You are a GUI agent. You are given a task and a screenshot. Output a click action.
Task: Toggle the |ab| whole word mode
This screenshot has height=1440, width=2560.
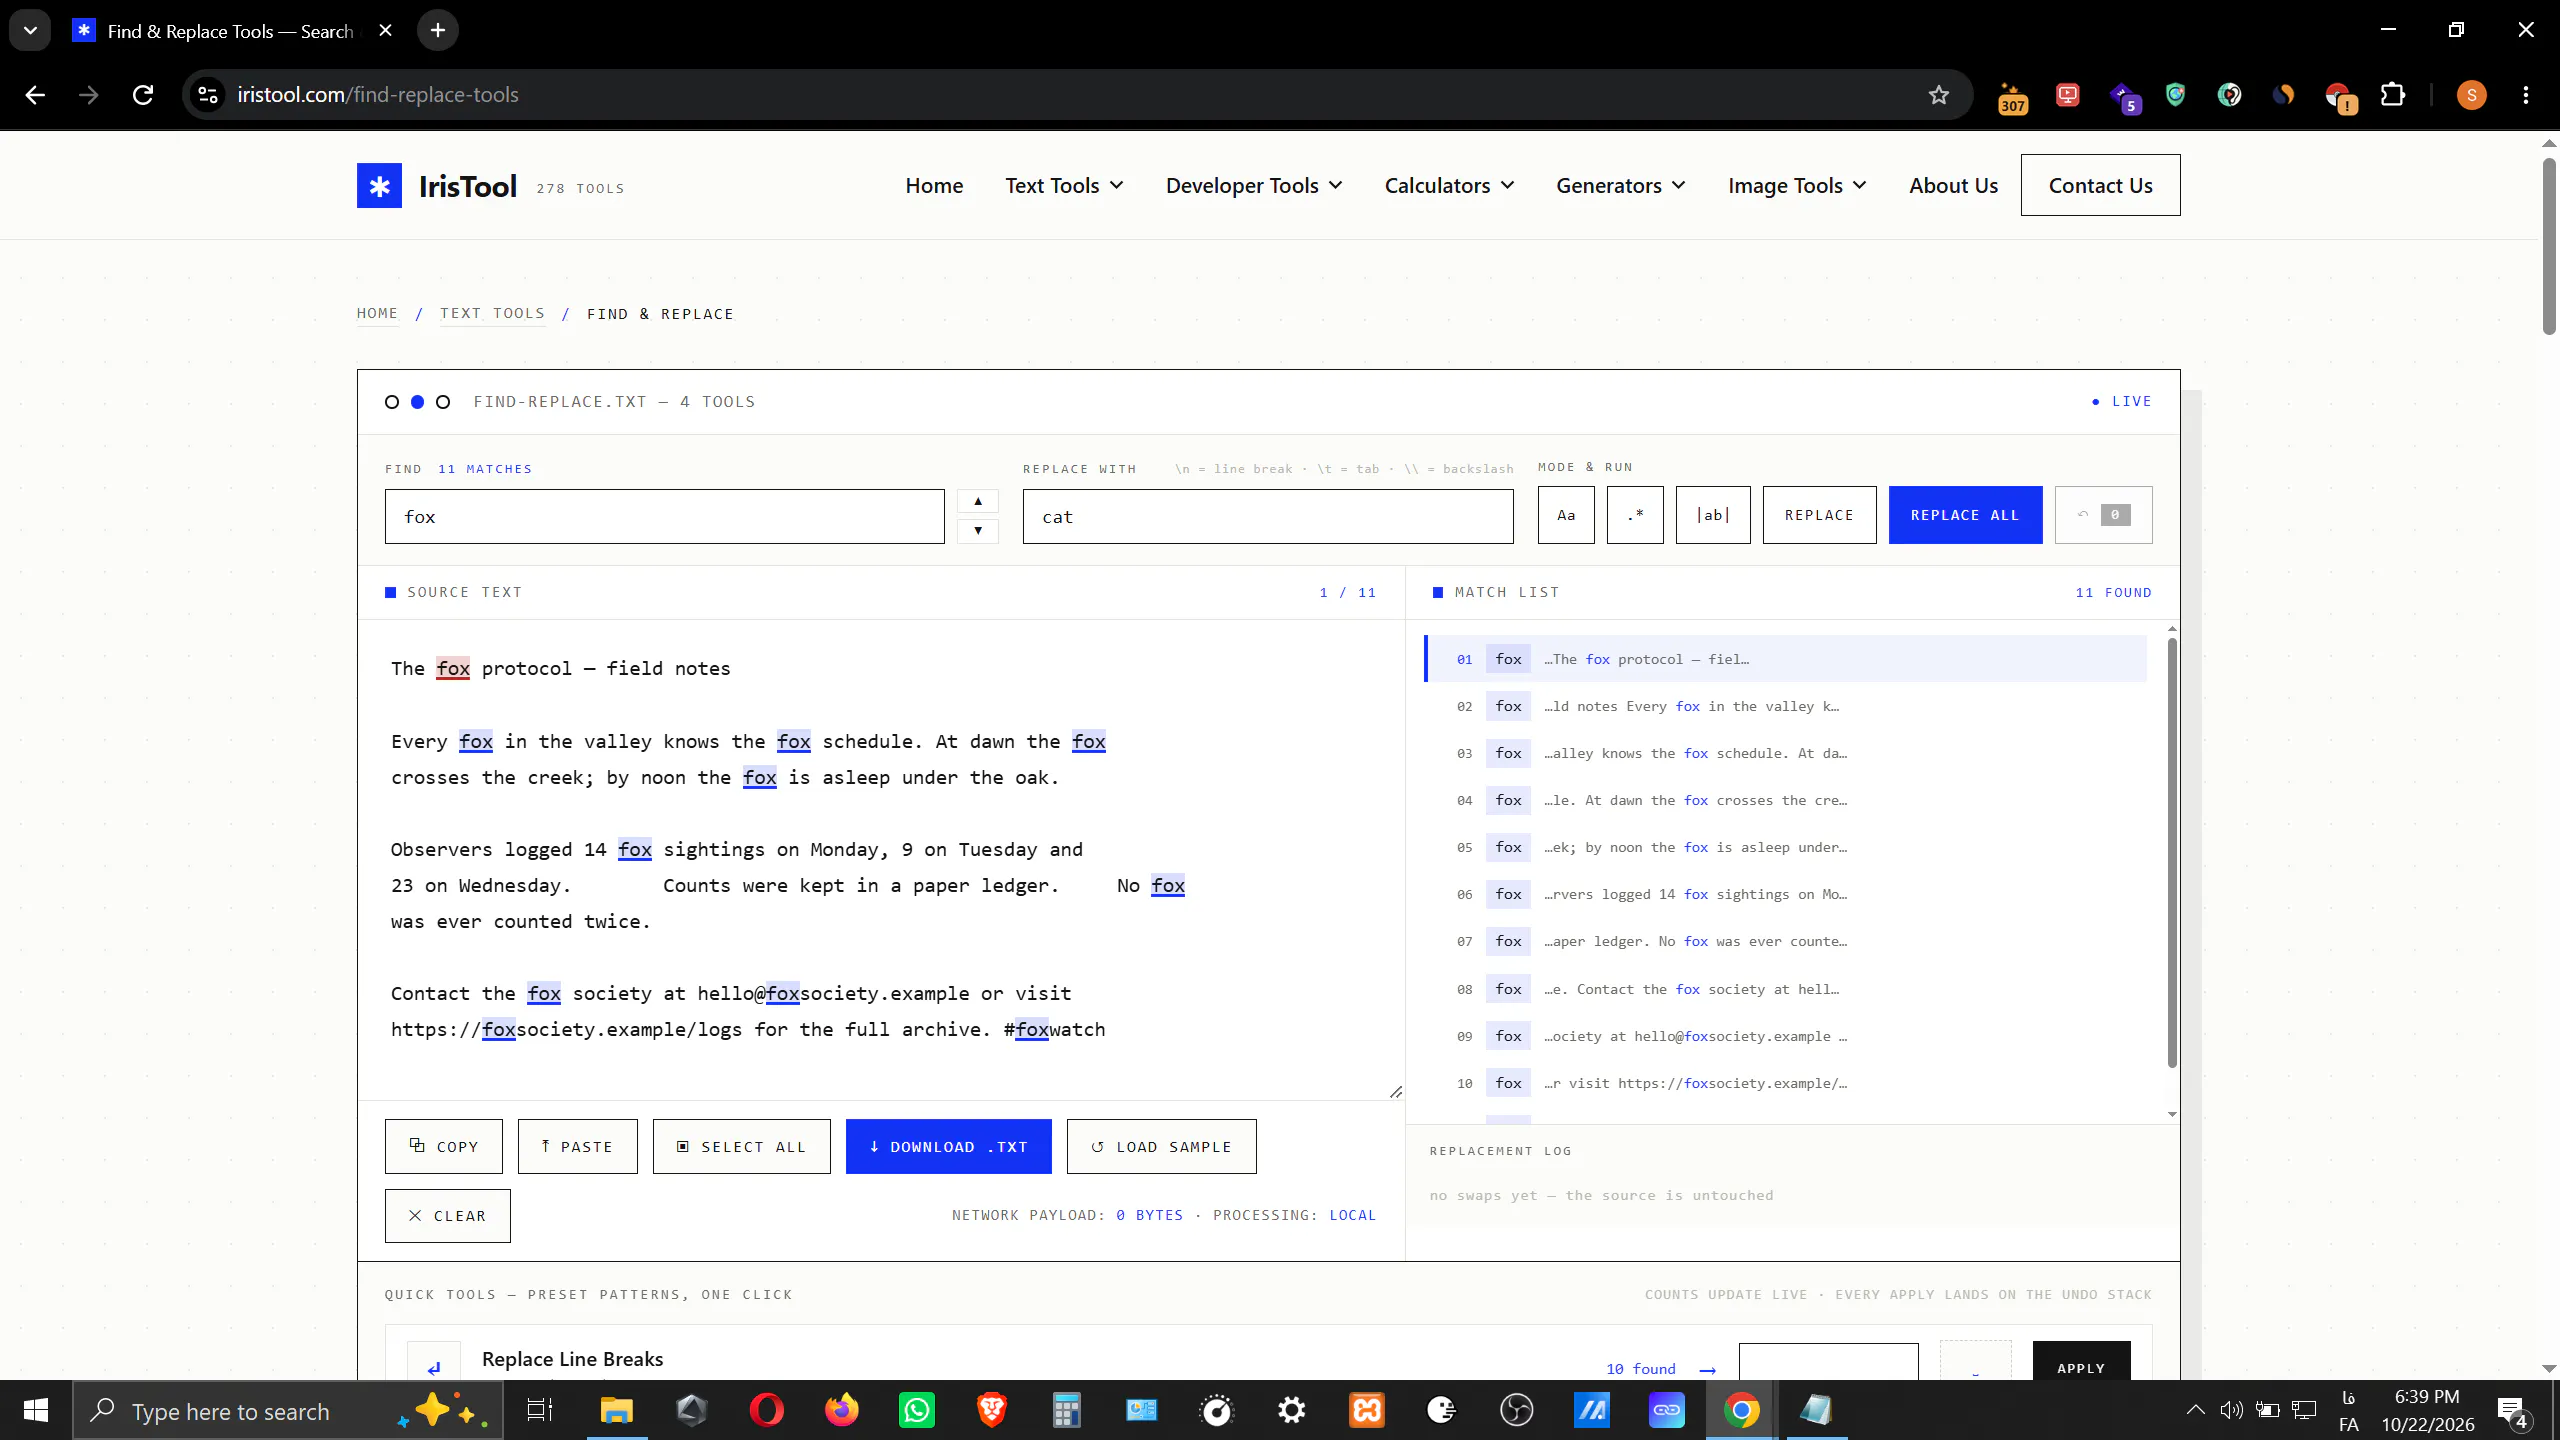(x=1713, y=515)
